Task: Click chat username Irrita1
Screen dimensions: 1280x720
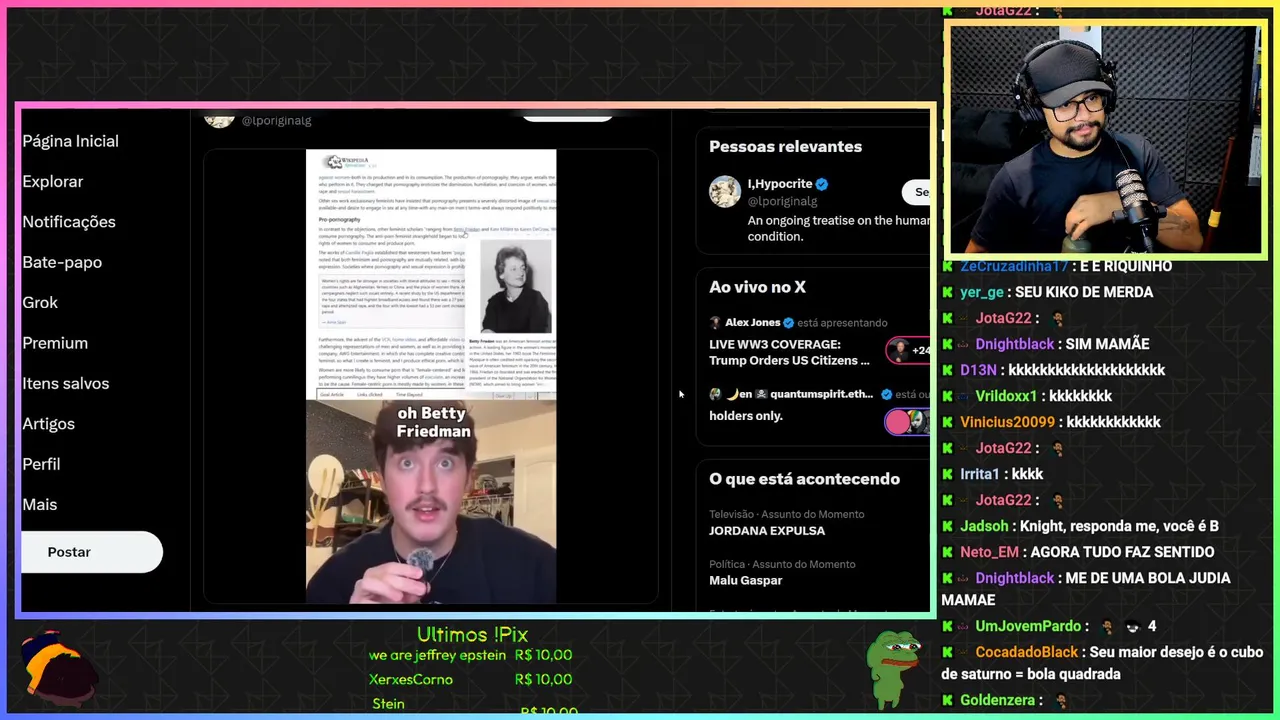Action: [980, 474]
